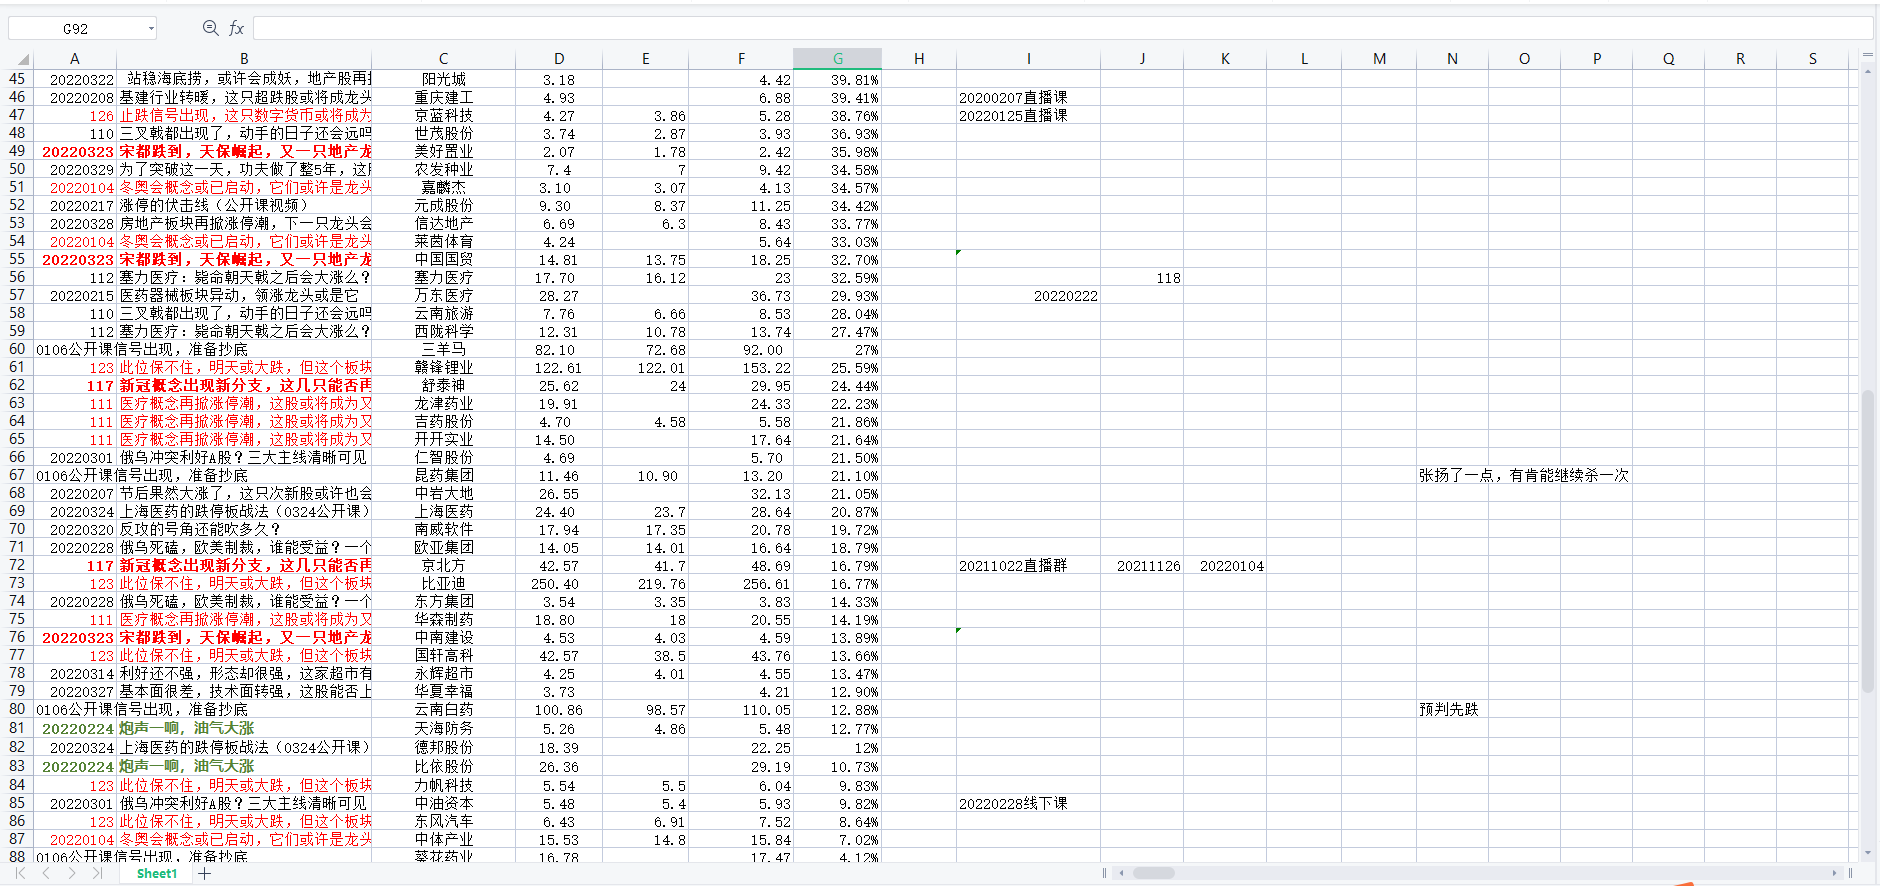This screenshot has width=1880, height=886.
Task: Go to previous sheet using nav arrow
Action: 46,873
